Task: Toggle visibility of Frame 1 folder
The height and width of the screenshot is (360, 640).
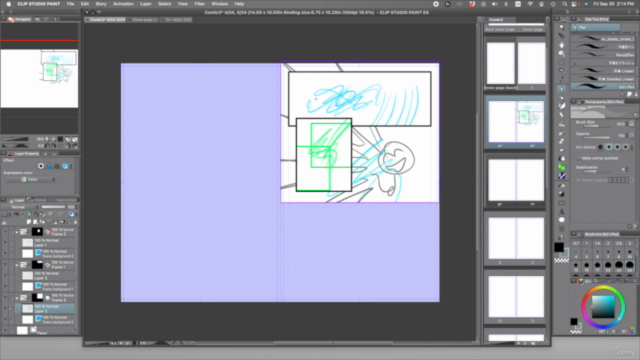Action: [x=4, y=264]
